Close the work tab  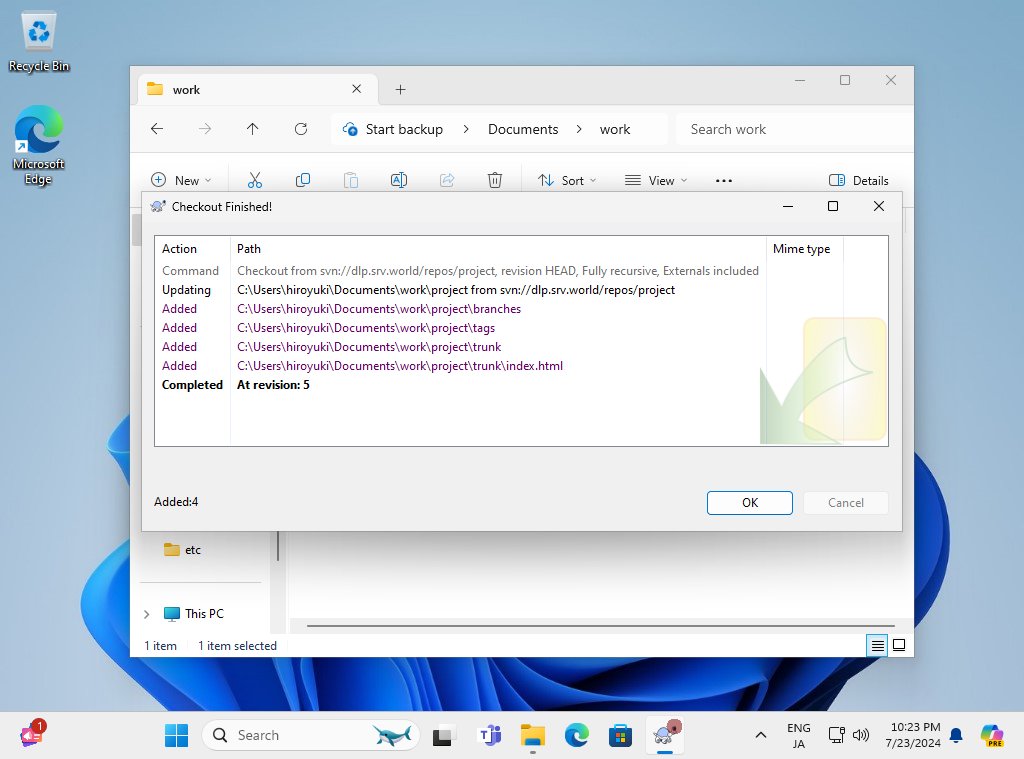click(x=357, y=89)
